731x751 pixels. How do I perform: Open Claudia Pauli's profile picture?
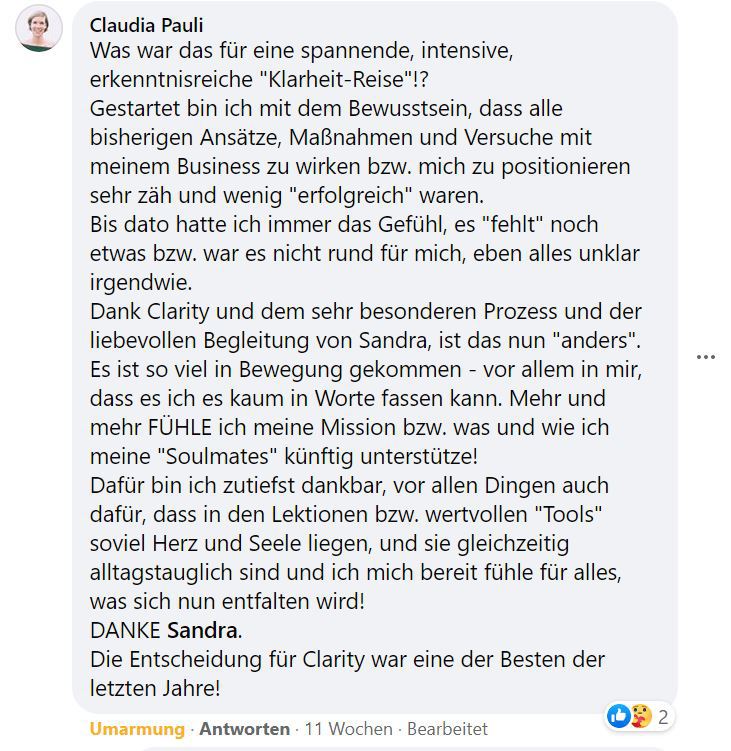click(x=38, y=27)
